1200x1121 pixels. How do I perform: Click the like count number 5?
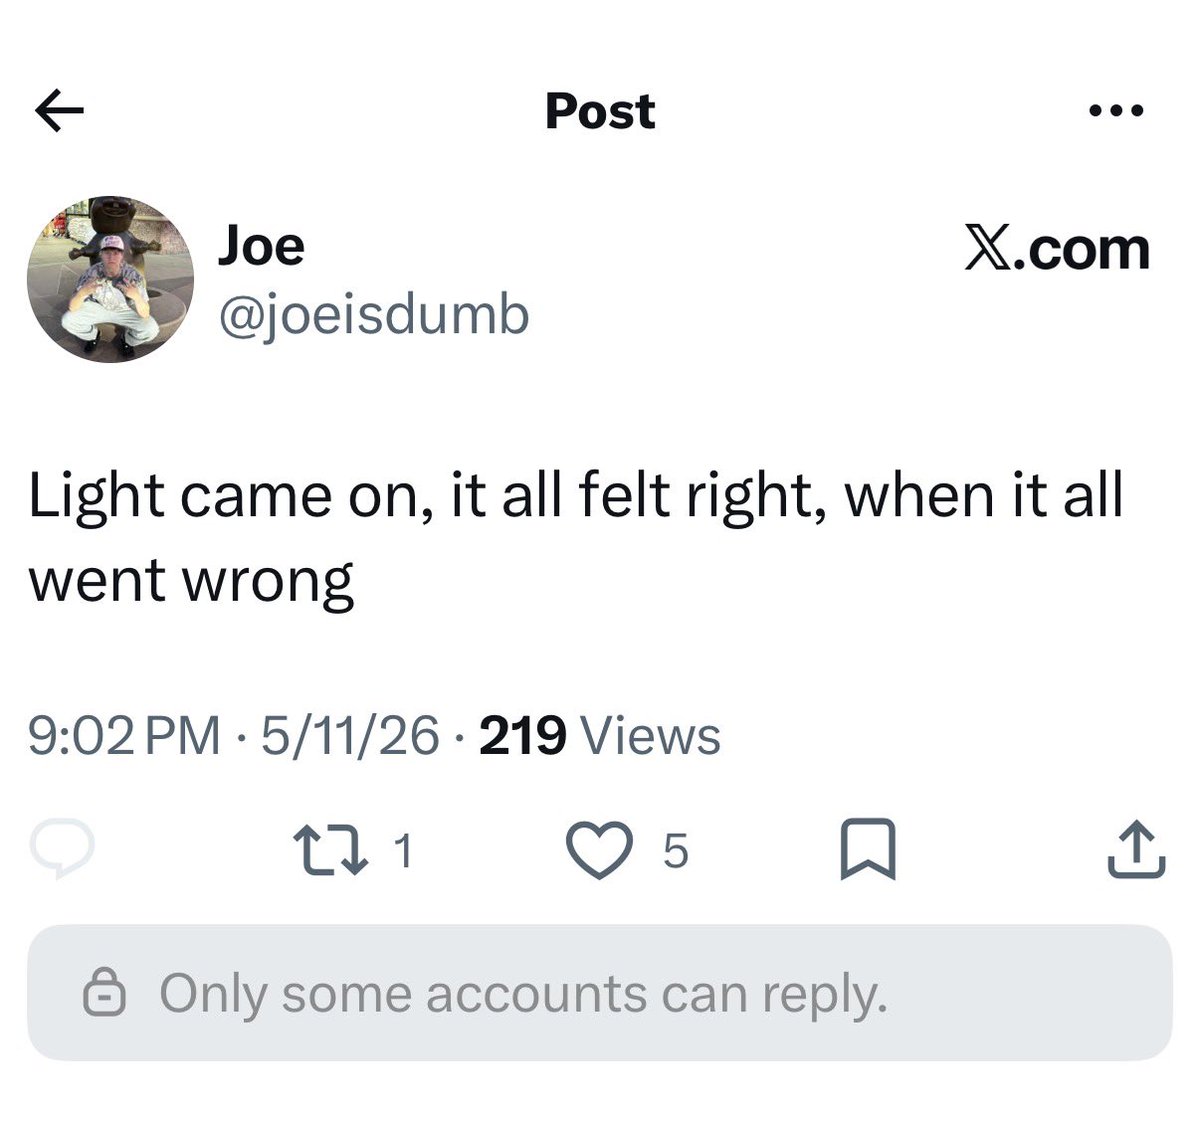(676, 851)
